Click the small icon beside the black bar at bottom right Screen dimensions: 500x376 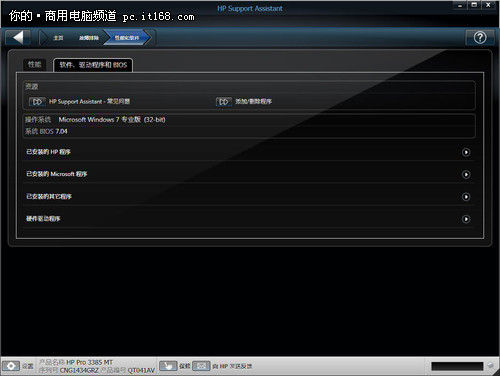point(490,366)
